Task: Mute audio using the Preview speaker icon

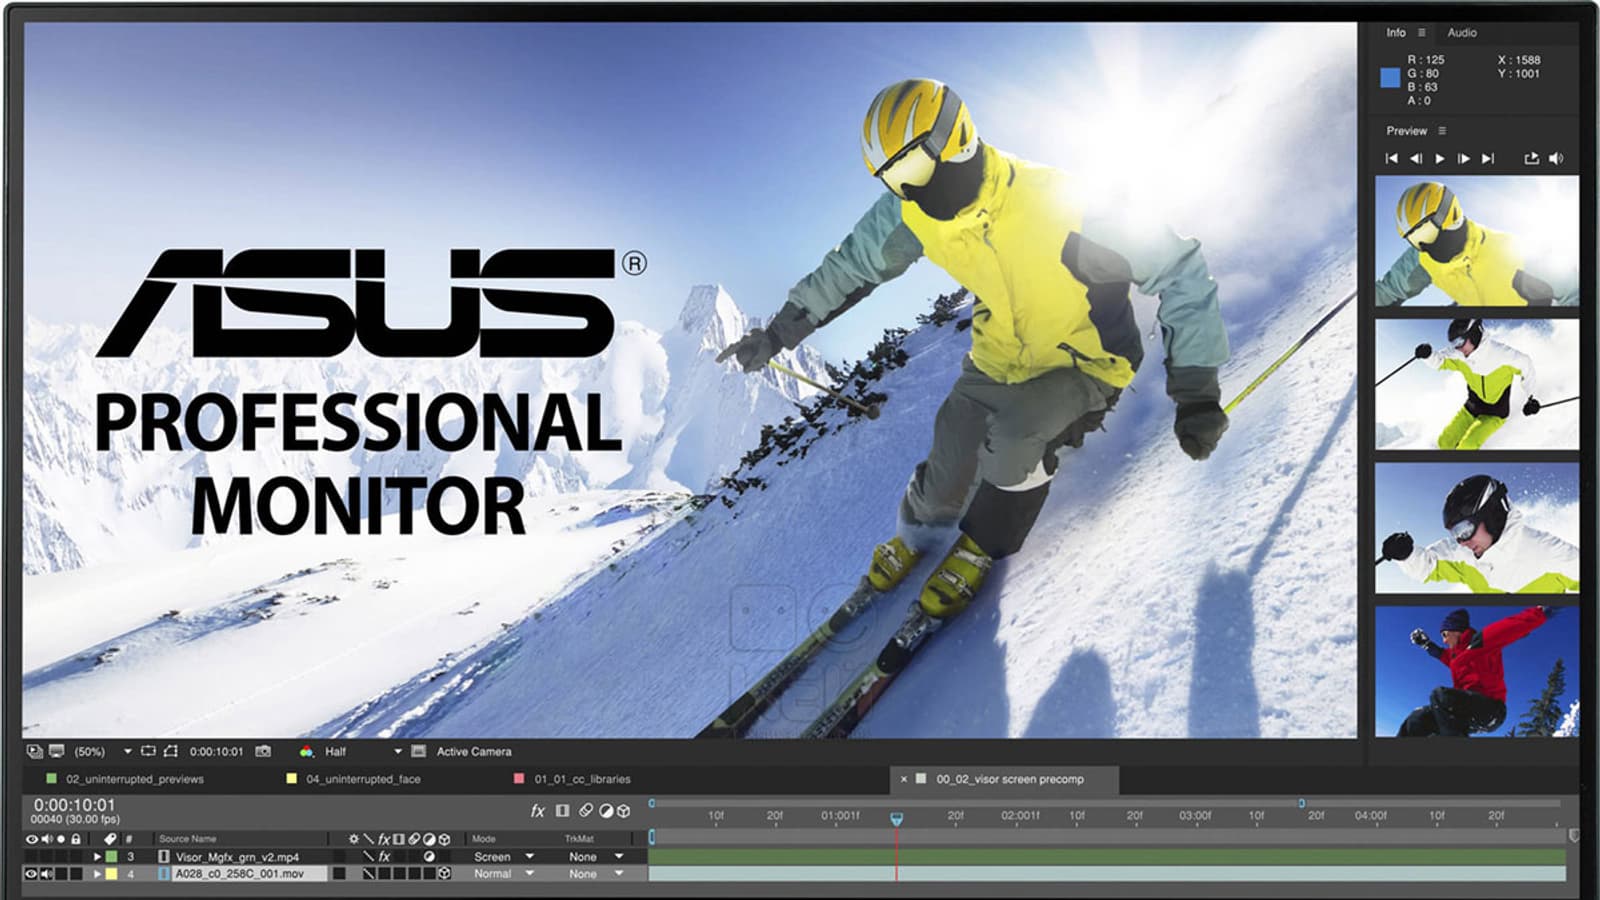Action: pyautogui.click(x=1556, y=158)
